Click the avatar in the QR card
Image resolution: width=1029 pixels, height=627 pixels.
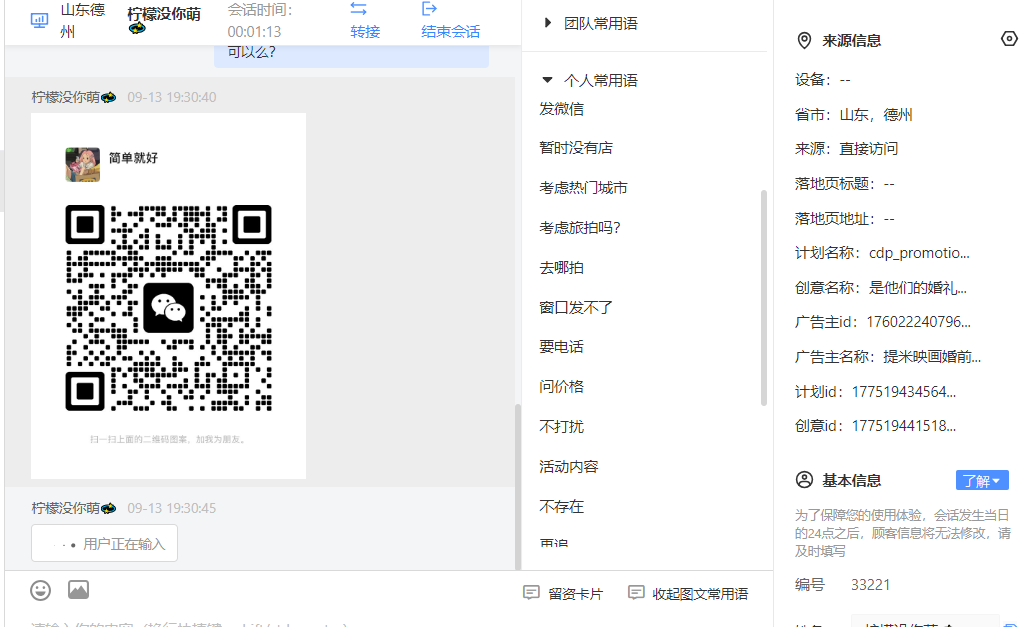(x=83, y=164)
